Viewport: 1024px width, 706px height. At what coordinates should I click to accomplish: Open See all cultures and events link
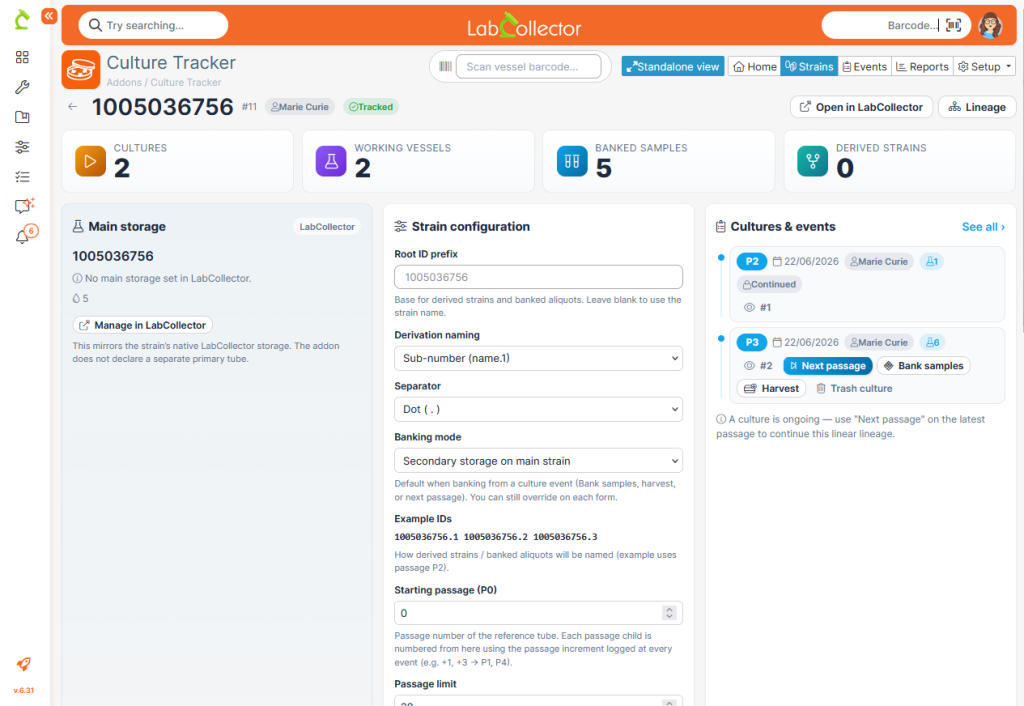click(x=983, y=227)
